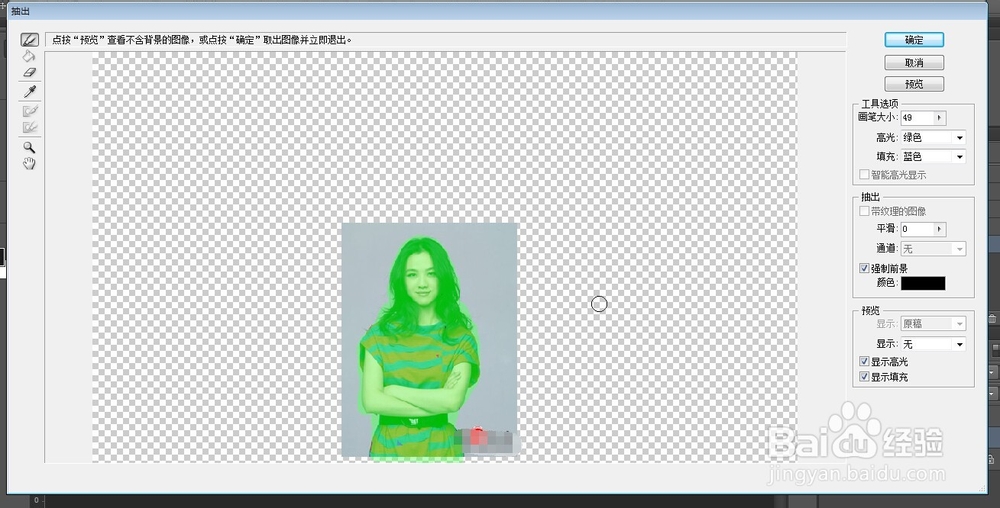1000x508 pixels.
Task: Click the 取消 button
Action: coord(914,62)
